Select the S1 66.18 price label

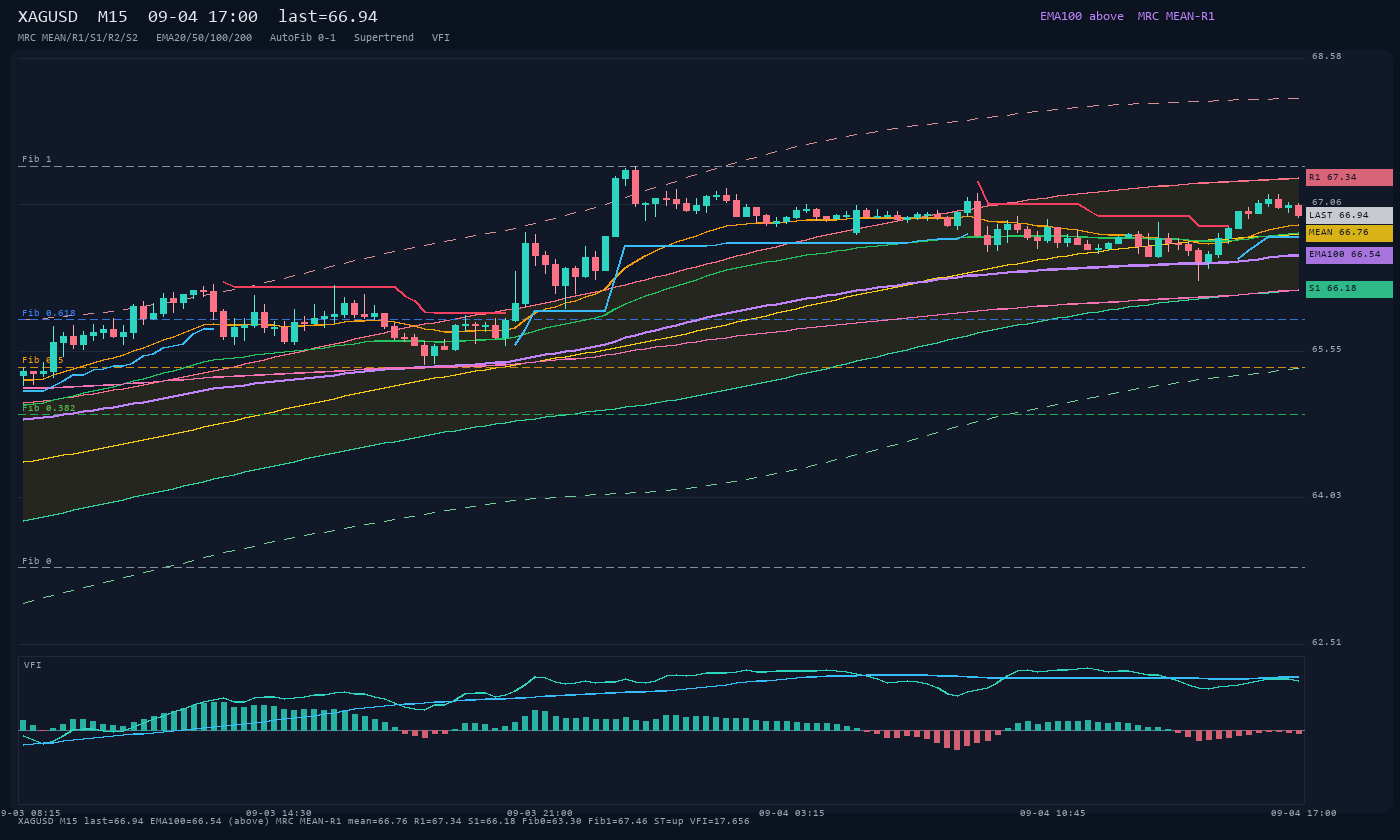tap(1349, 289)
